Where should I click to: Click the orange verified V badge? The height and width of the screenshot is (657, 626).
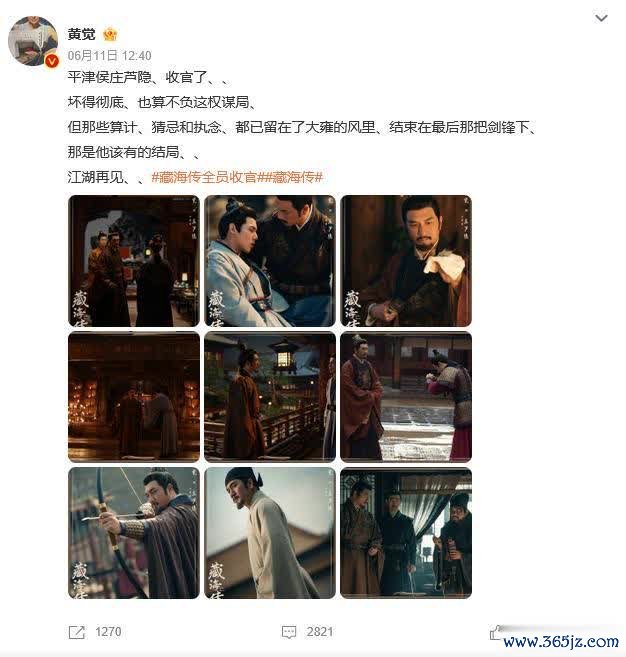(x=52, y=61)
